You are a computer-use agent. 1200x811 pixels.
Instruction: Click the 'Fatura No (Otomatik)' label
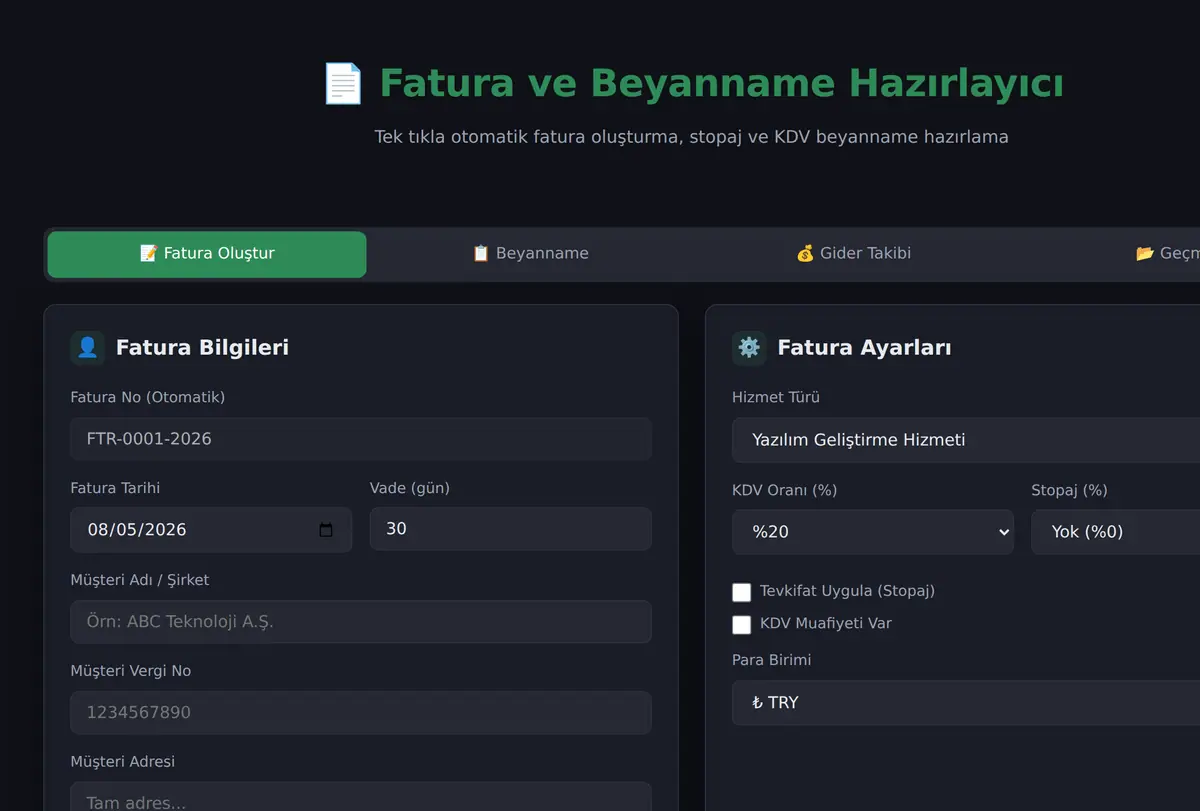148,397
